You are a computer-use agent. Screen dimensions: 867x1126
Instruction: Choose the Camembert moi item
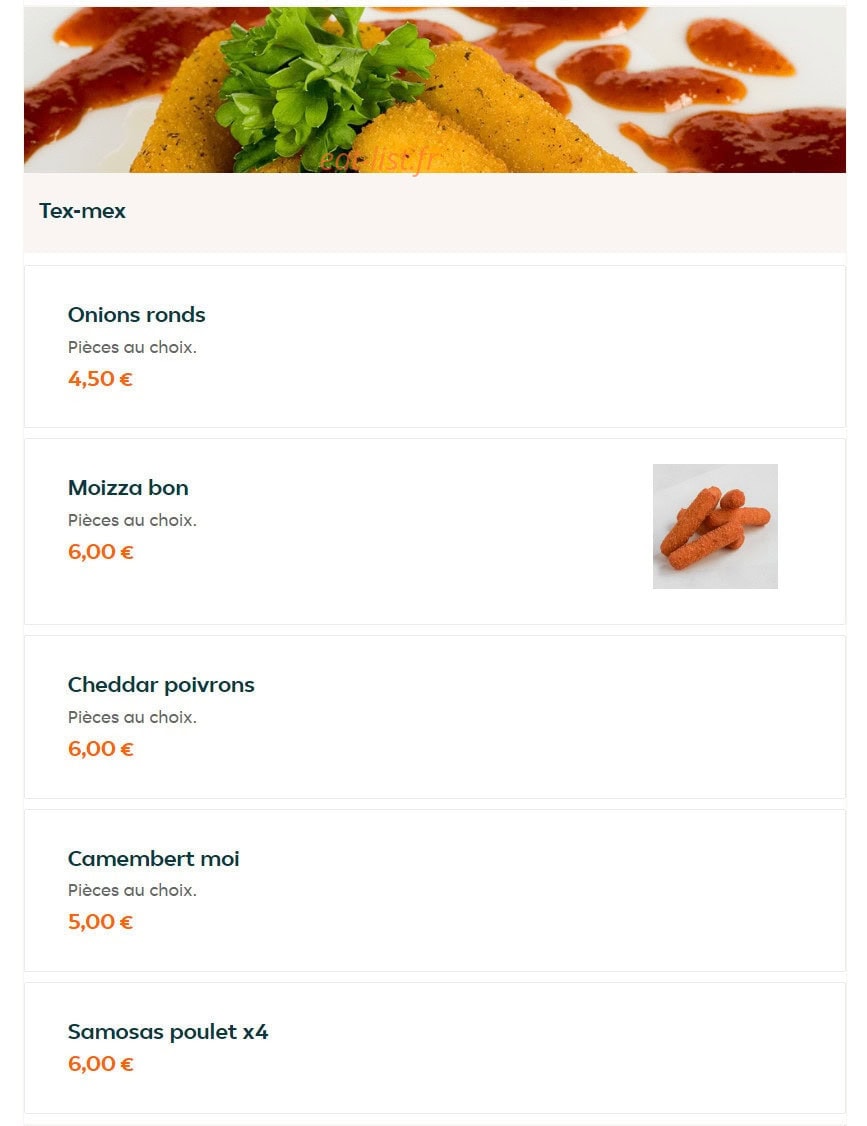[x=435, y=890]
